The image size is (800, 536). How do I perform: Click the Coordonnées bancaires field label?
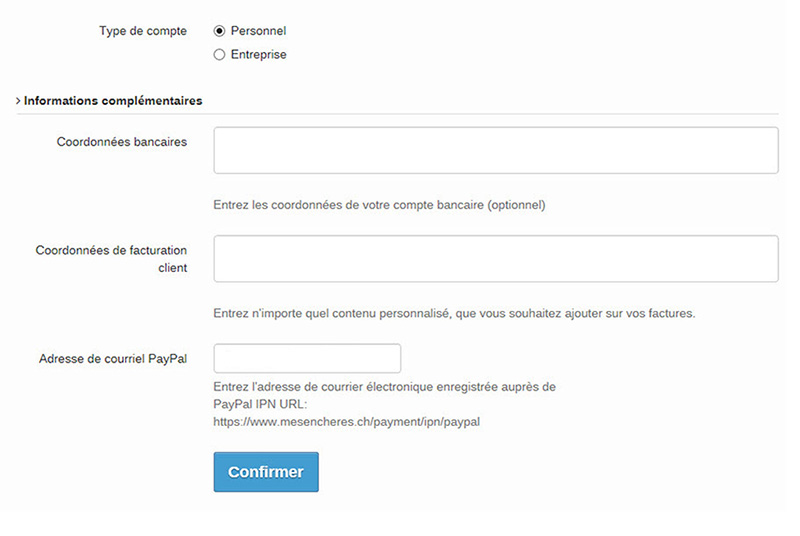[121, 142]
